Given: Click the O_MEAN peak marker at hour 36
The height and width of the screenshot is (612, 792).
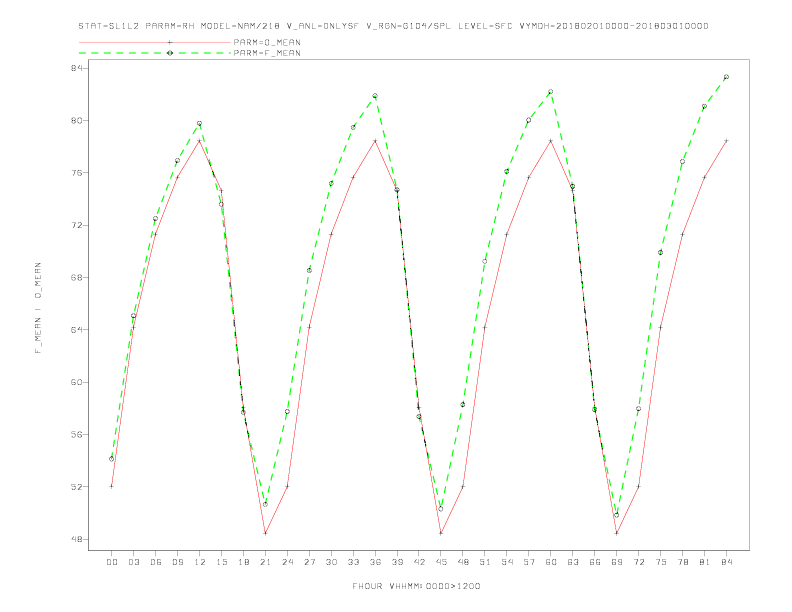Looking at the screenshot, I should pyautogui.click(x=375, y=141).
